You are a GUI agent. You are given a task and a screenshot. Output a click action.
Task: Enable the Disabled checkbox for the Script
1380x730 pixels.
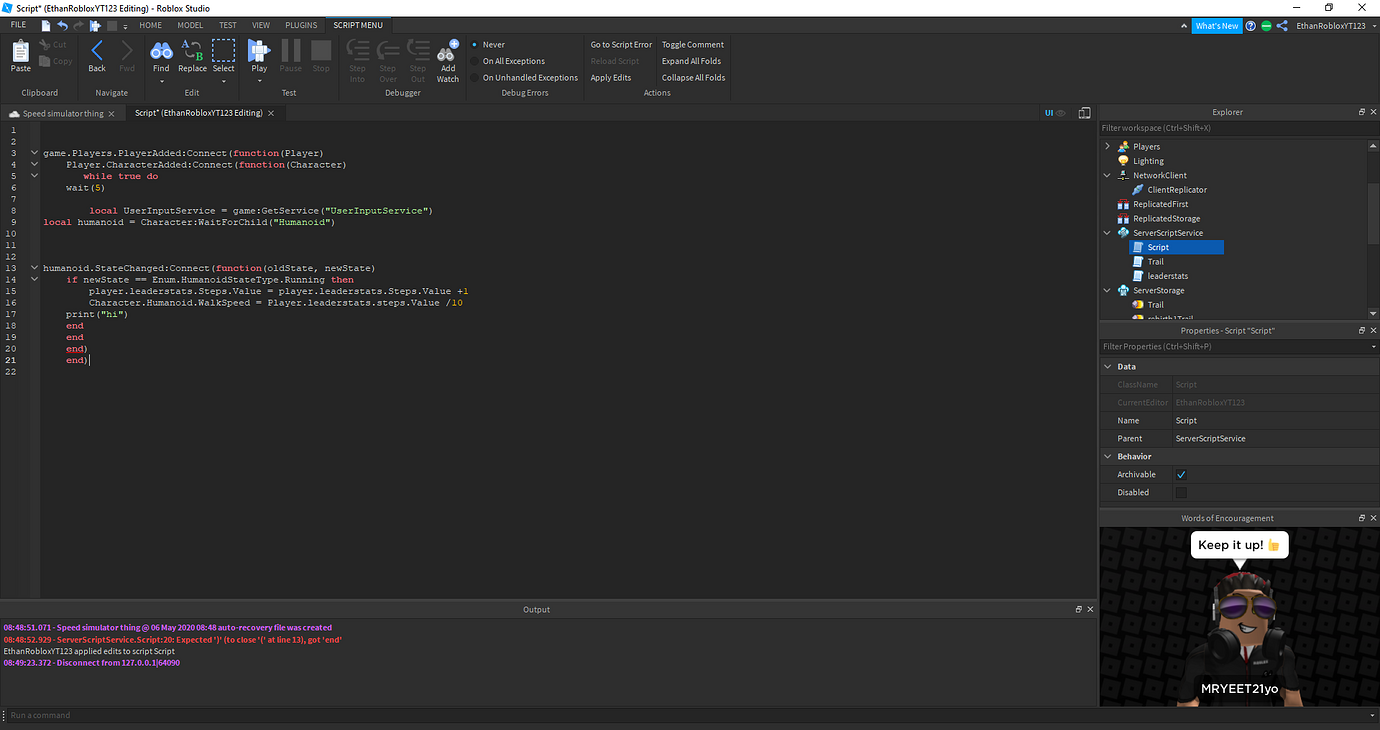pos(1181,492)
